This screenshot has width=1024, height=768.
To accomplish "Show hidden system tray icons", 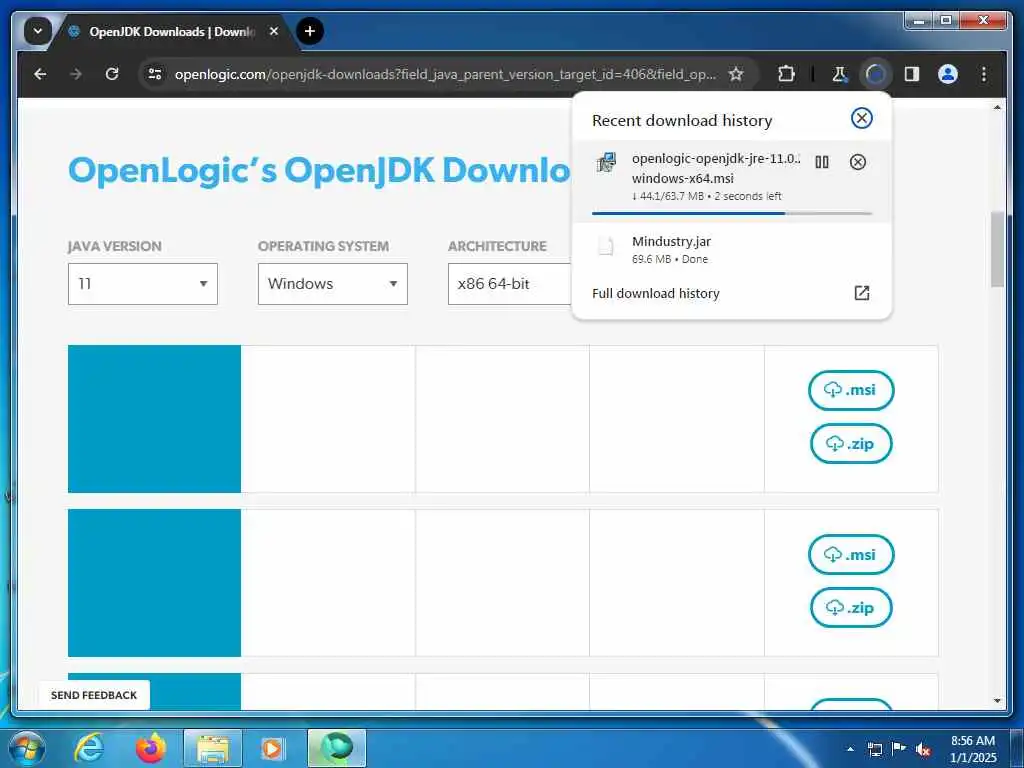I will [850, 750].
